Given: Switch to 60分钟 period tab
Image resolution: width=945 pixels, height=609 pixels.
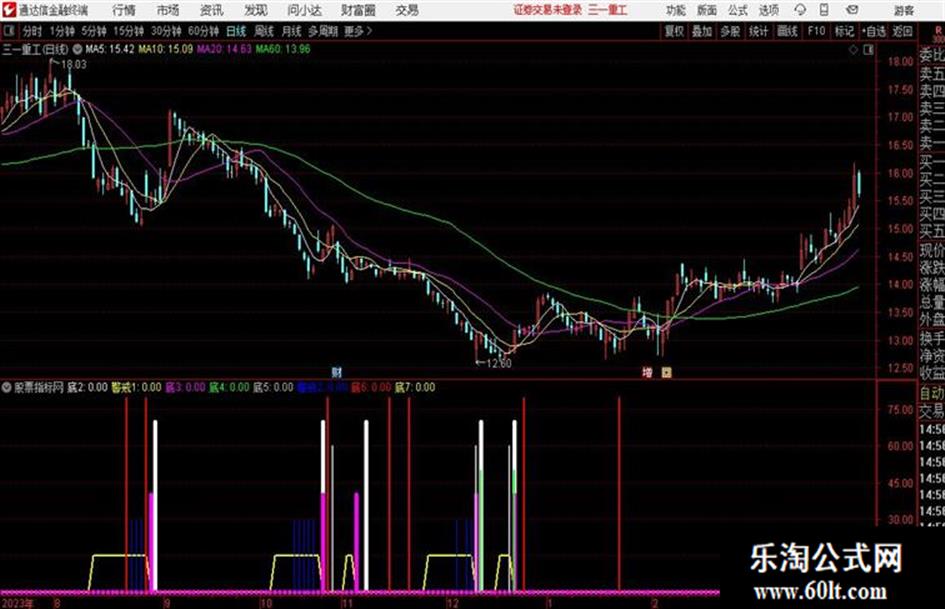Looking at the screenshot, I should click(204, 31).
